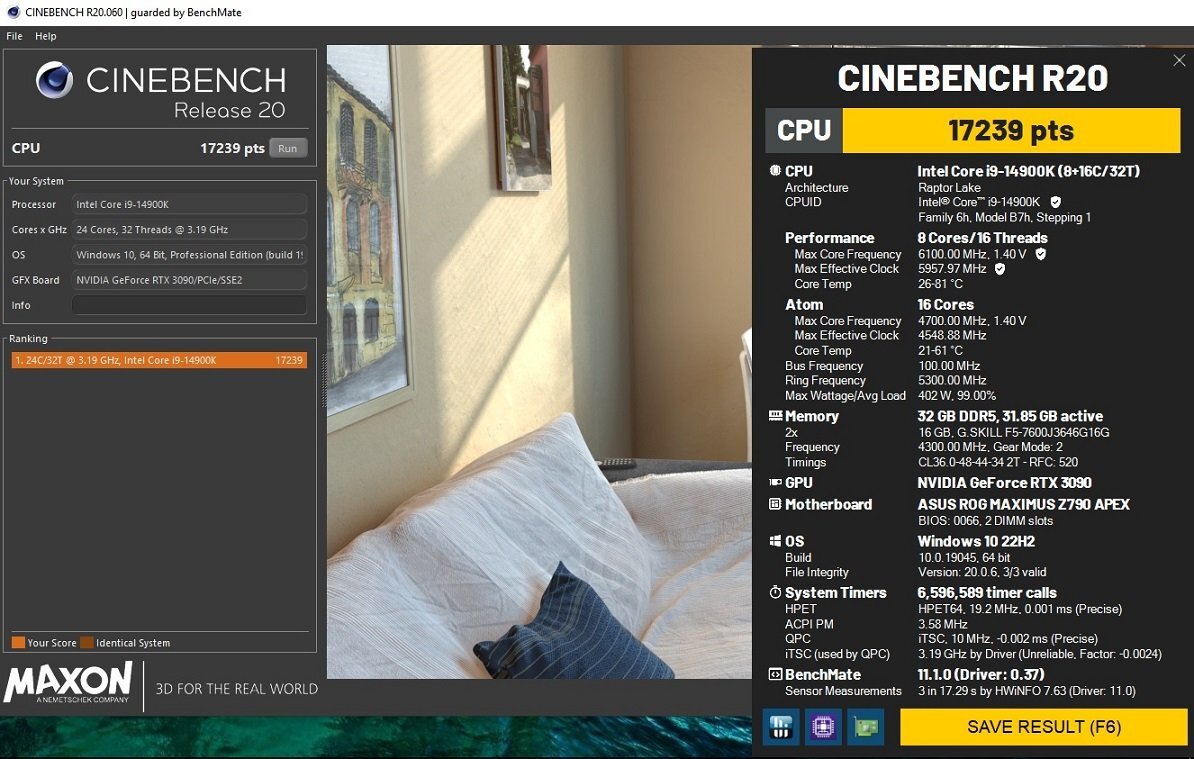This screenshot has height=759, width=1194.
Task: Click 'BIOS: 0066, 2 DIMM slots'
Action: tap(985, 521)
